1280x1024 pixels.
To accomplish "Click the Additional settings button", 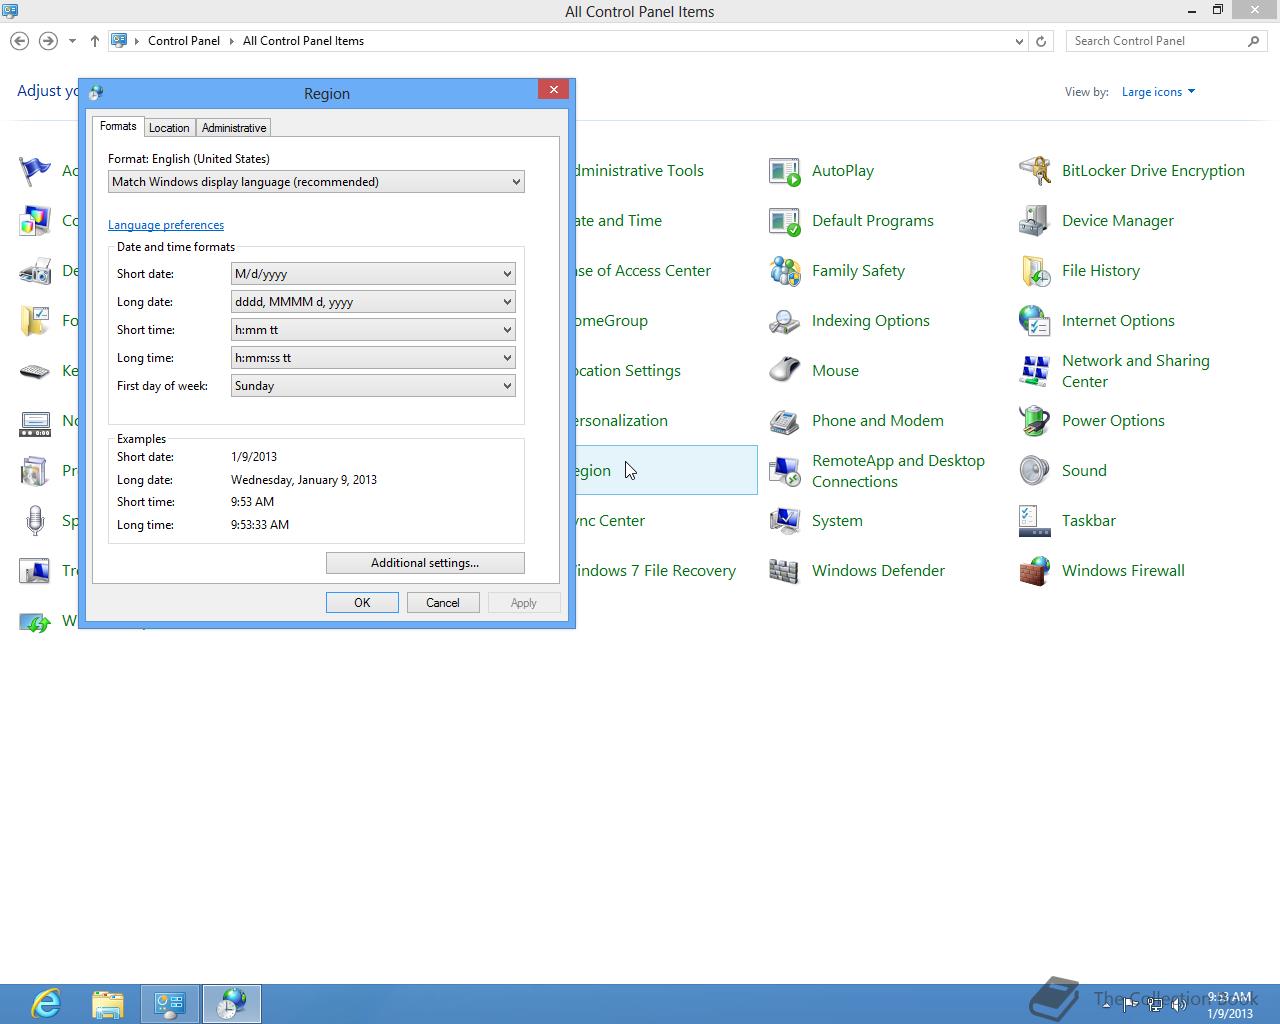I will pos(425,563).
